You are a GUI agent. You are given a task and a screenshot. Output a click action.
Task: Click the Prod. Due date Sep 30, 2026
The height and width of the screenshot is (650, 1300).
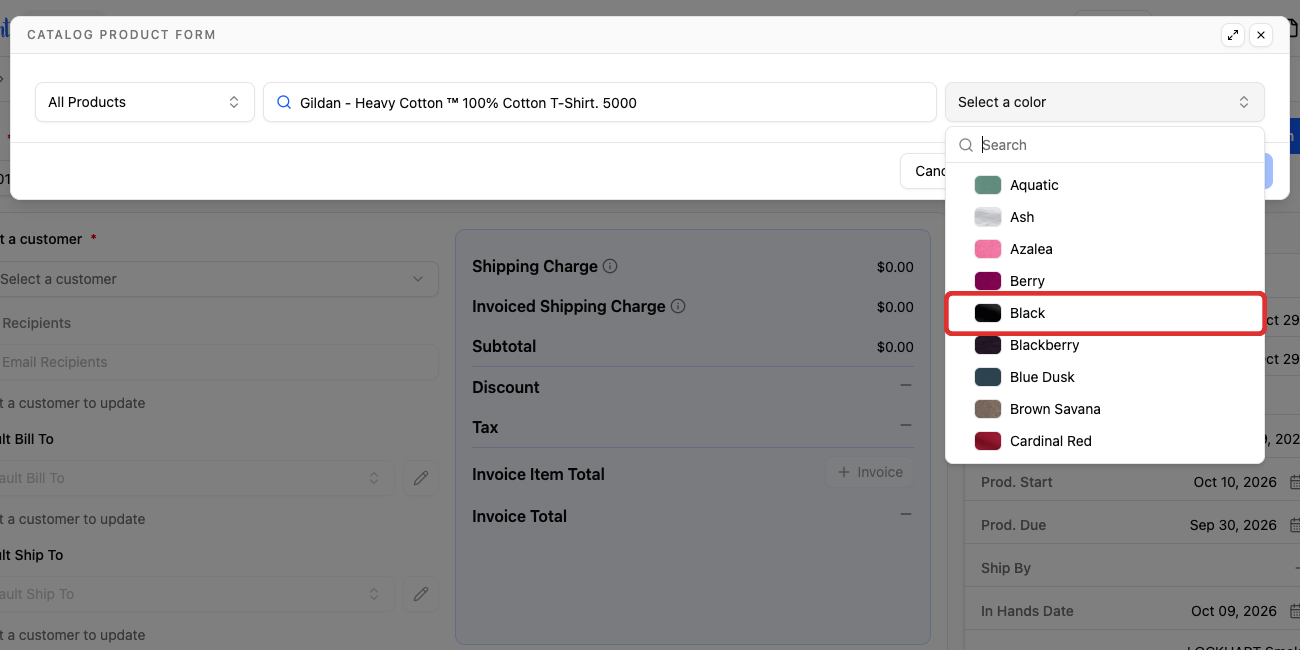(1233, 525)
